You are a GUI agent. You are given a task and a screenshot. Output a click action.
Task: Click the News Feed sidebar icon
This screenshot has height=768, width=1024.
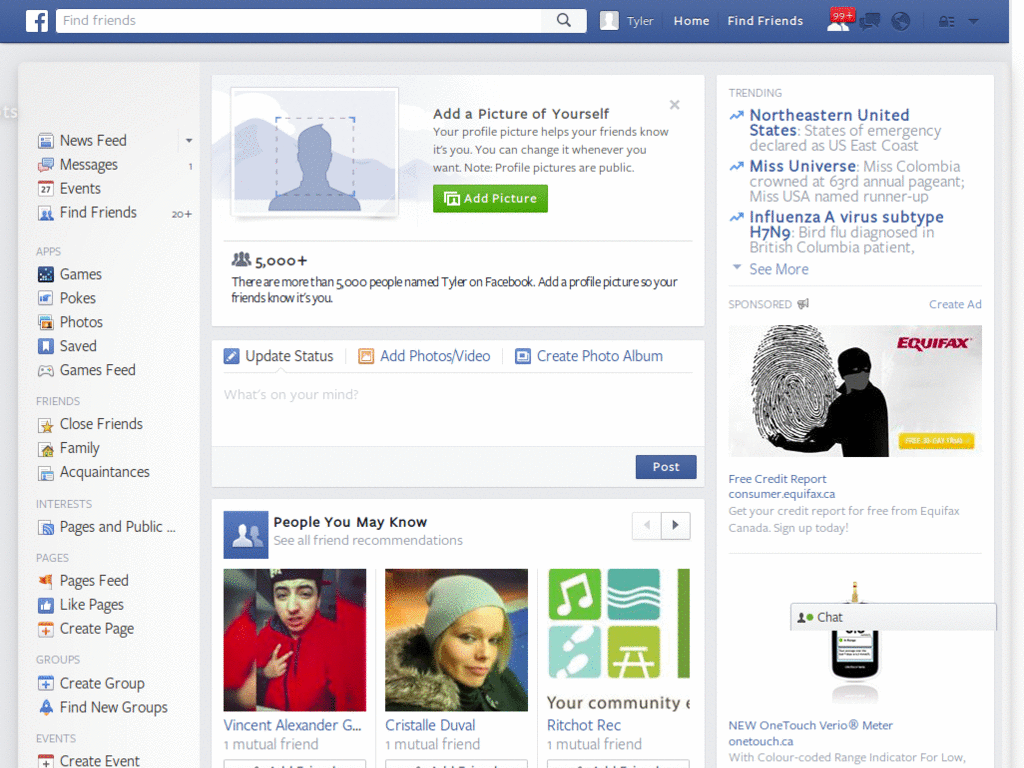[46, 141]
